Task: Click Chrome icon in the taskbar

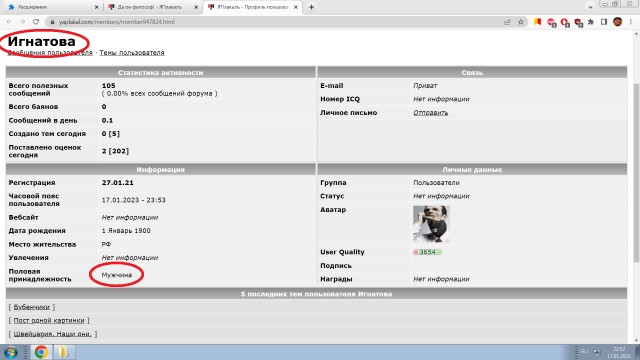Action: click(x=41, y=352)
